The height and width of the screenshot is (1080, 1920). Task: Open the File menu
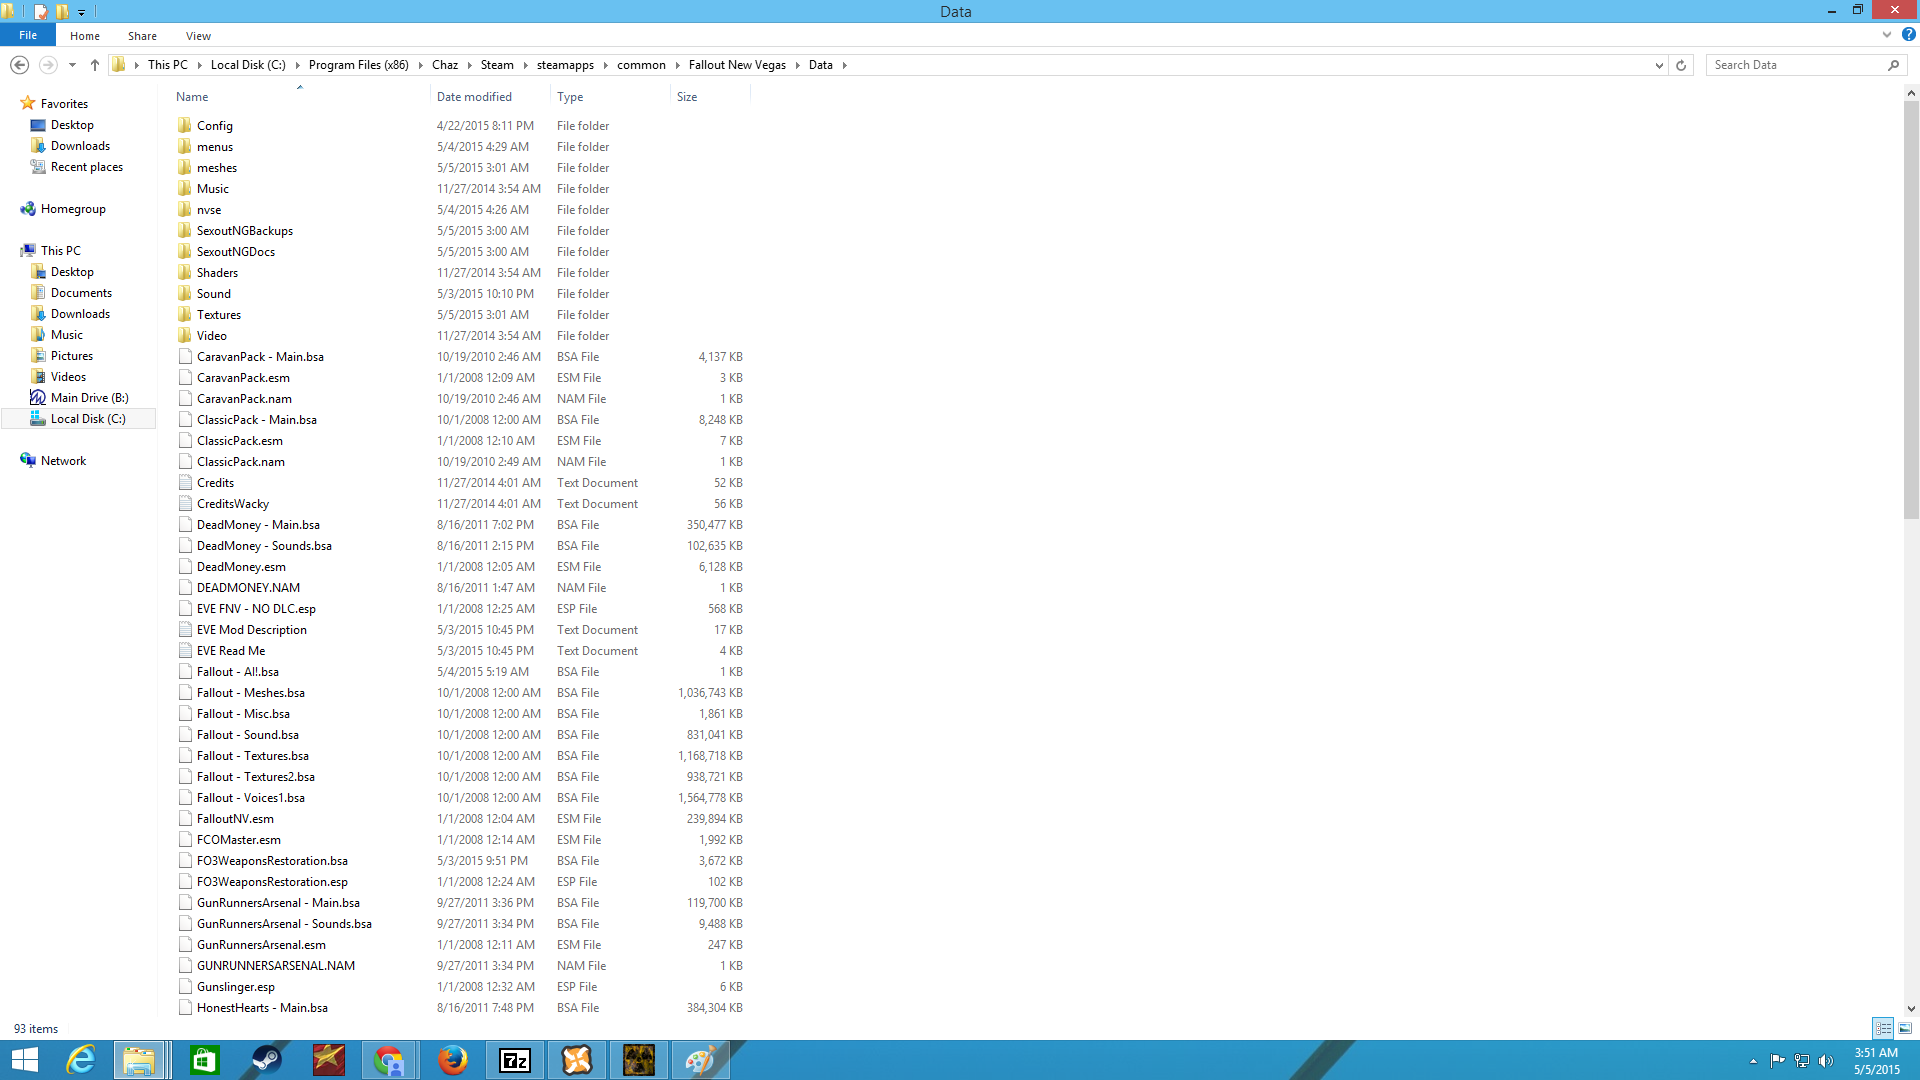pyautogui.click(x=28, y=35)
